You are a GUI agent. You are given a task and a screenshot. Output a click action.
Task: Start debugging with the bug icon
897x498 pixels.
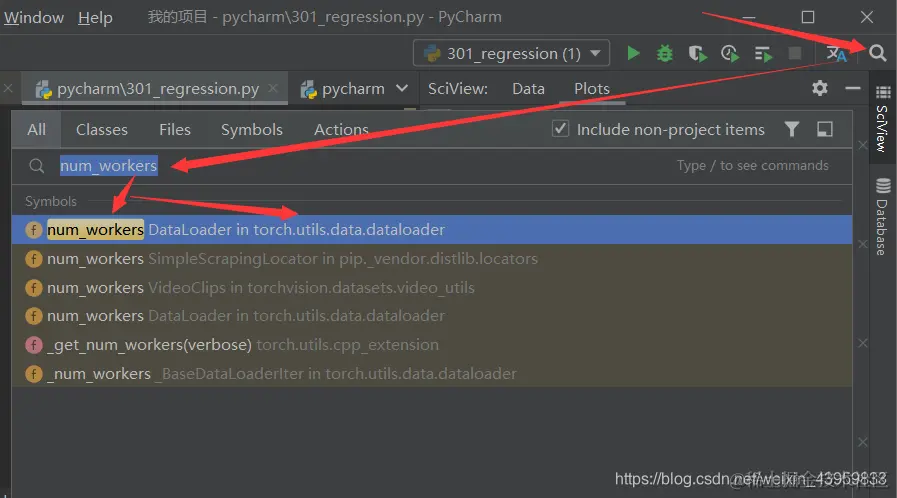click(665, 54)
